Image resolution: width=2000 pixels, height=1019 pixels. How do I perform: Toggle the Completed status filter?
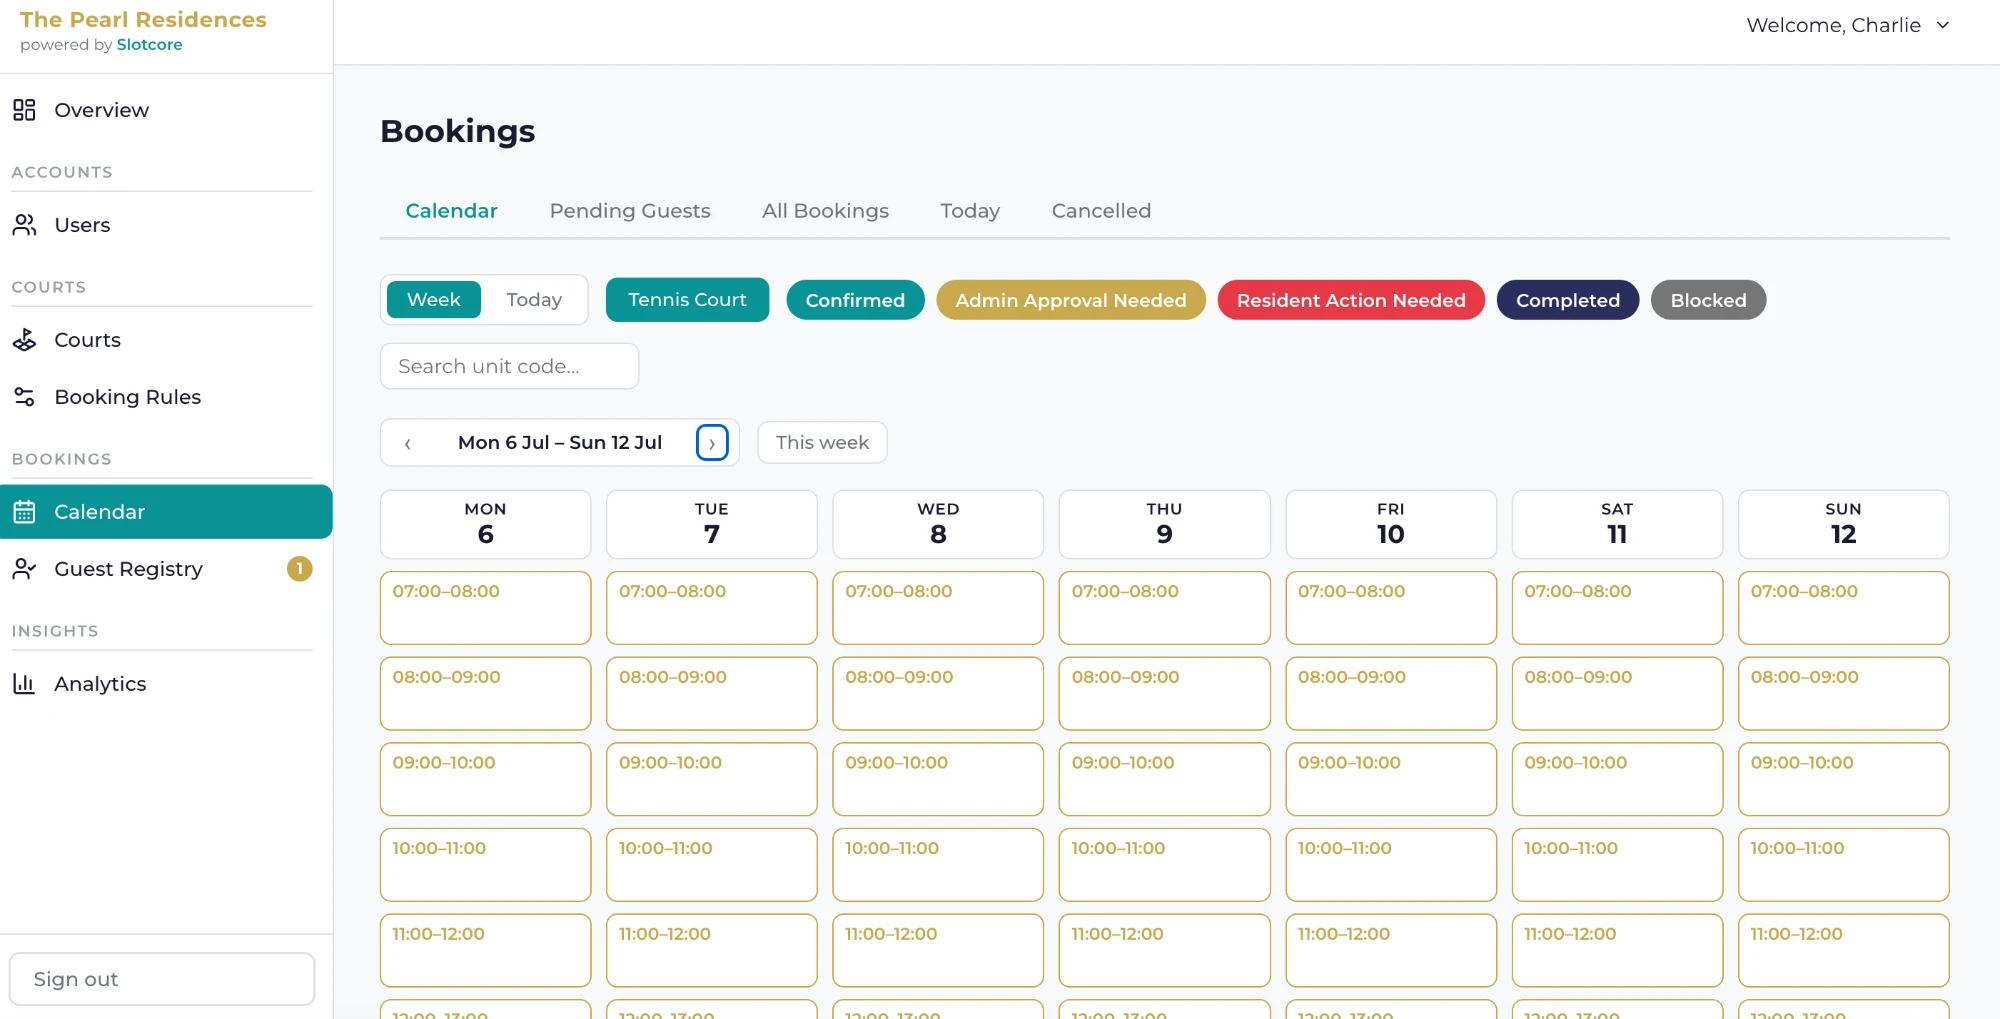click(x=1568, y=300)
